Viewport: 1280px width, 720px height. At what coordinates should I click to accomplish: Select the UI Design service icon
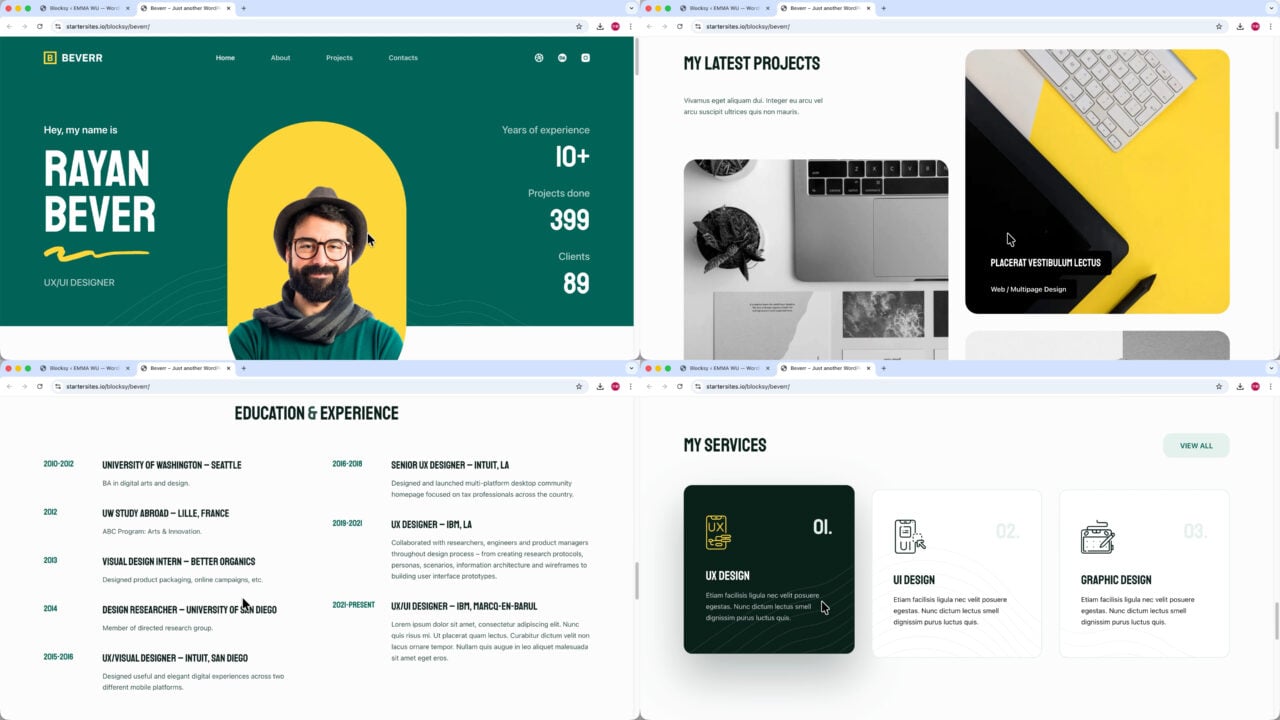pyautogui.click(x=909, y=536)
